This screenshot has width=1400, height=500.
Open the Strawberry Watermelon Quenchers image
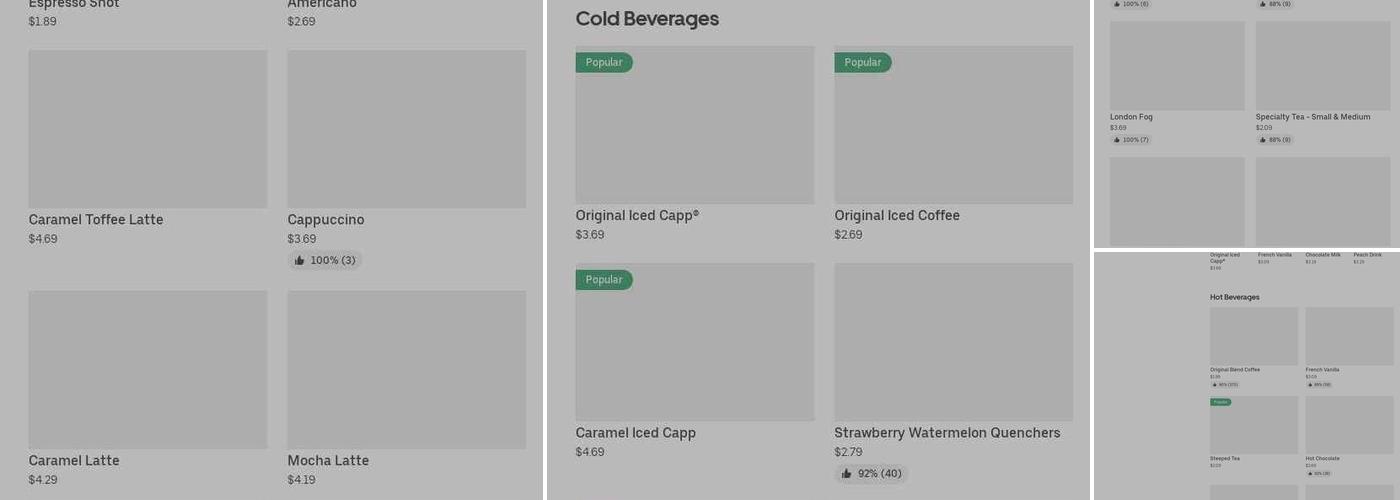click(x=953, y=342)
